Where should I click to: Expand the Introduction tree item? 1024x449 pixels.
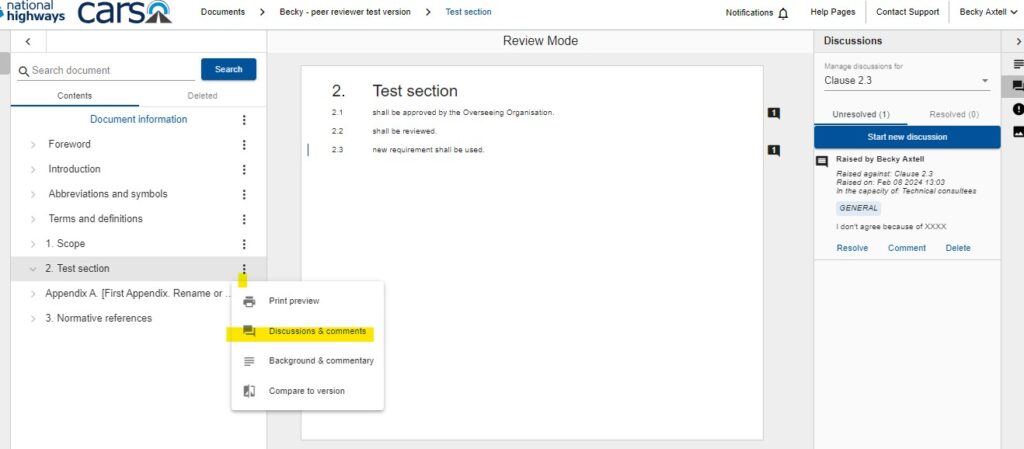(33, 169)
